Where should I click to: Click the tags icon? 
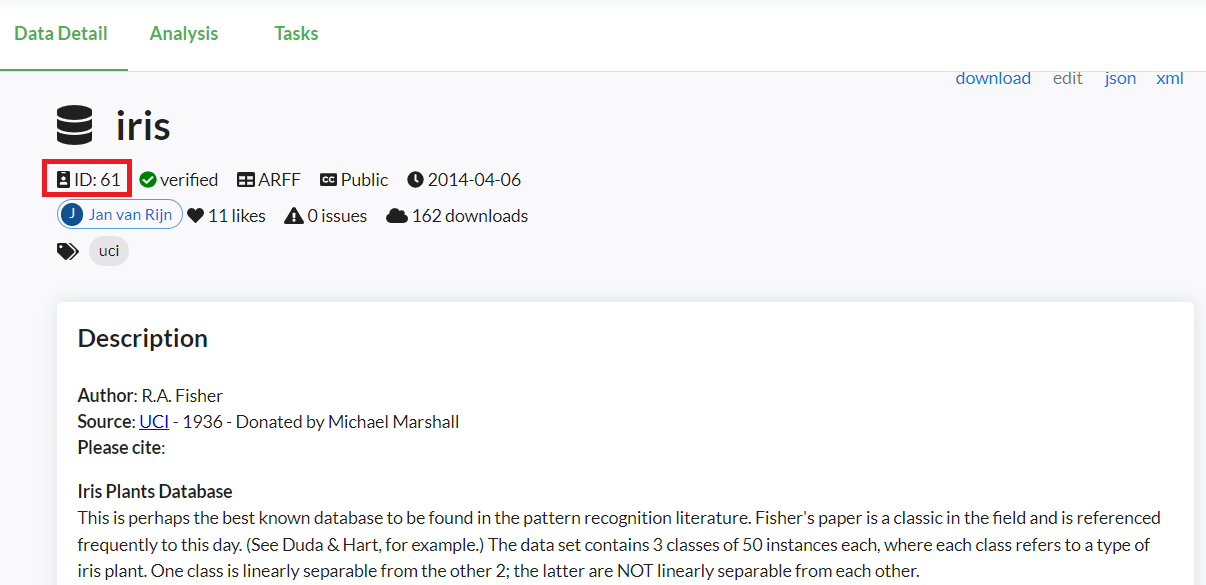click(67, 251)
